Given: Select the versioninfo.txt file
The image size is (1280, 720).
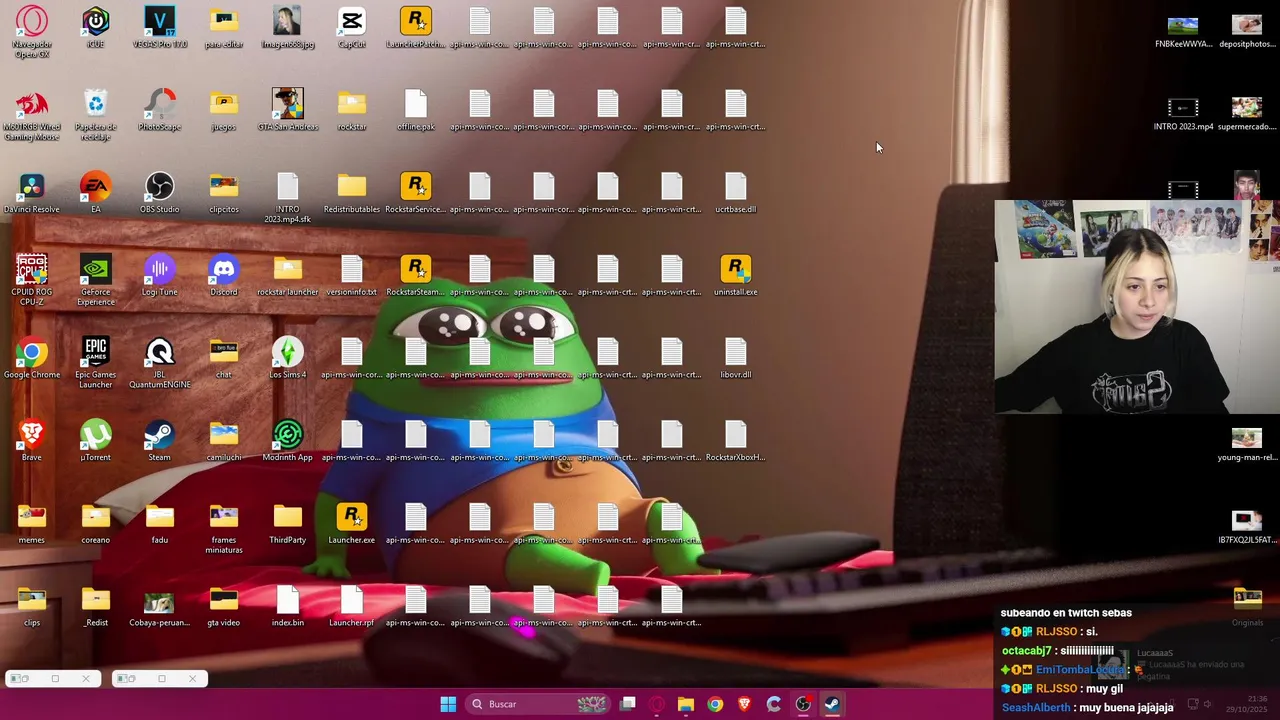Looking at the screenshot, I should [352, 275].
